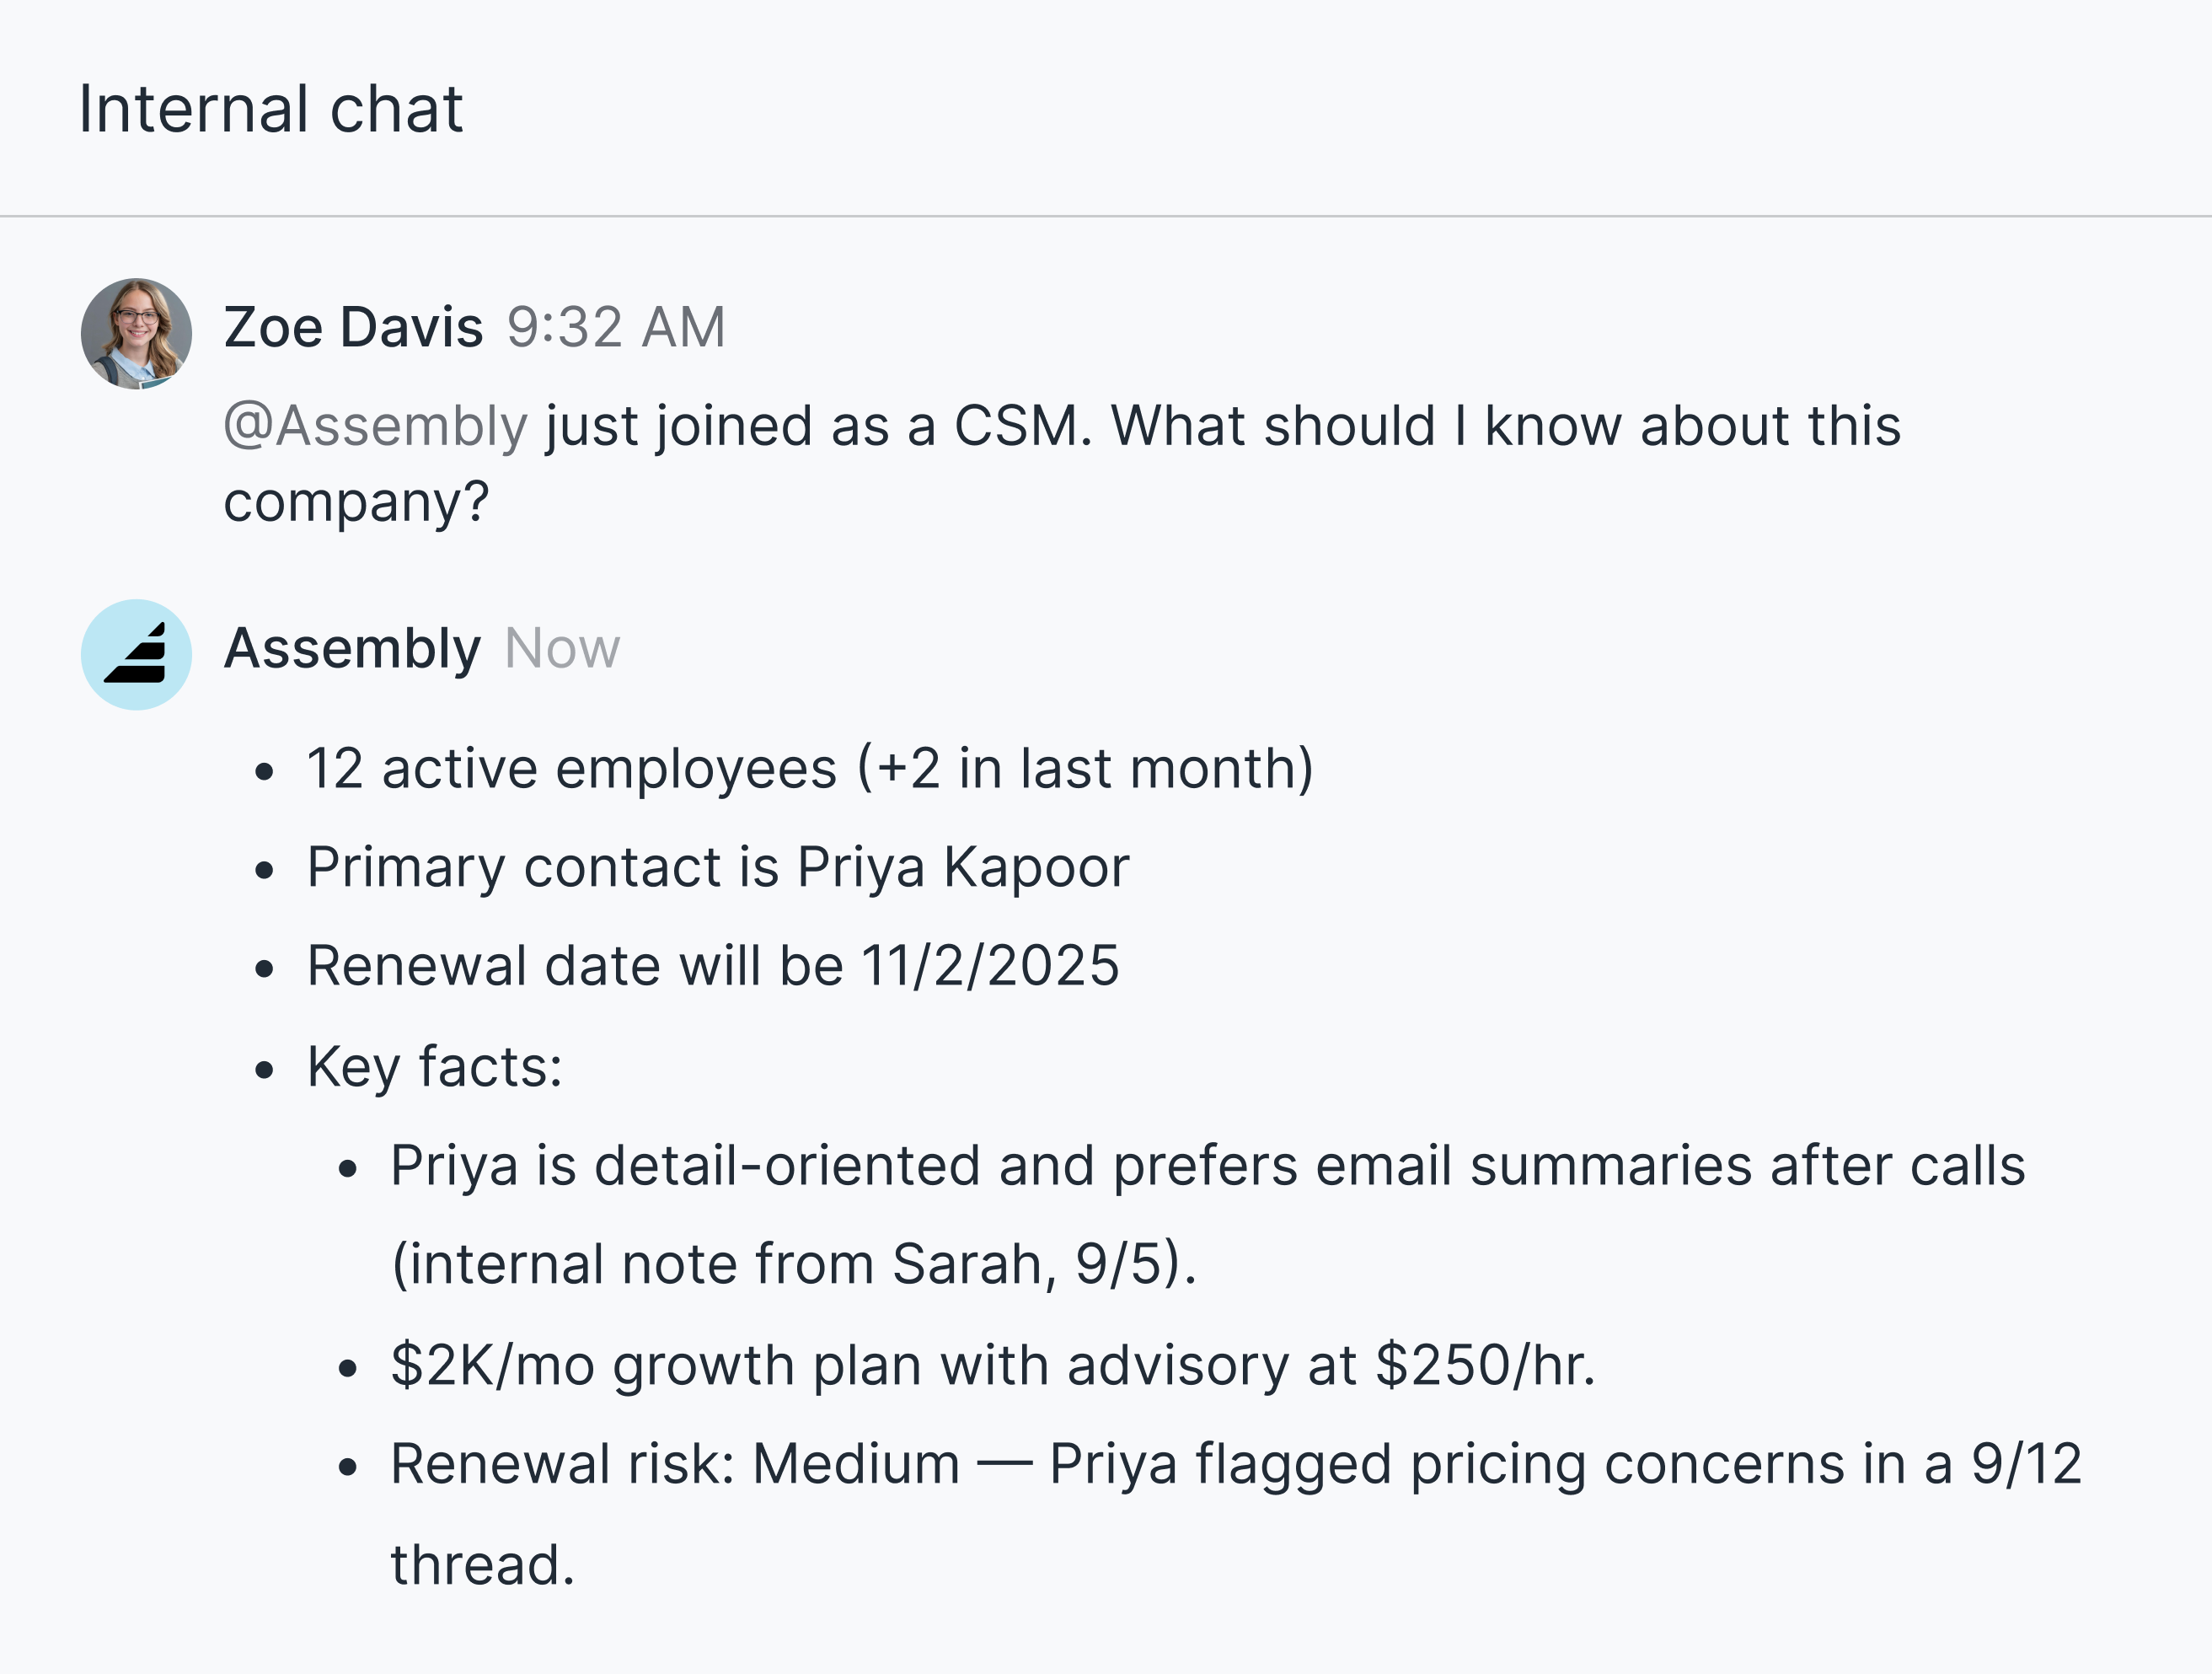Click the renewal date 11/2/2025 line
Viewport: 2212px width, 1674px height.
pos(712,965)
